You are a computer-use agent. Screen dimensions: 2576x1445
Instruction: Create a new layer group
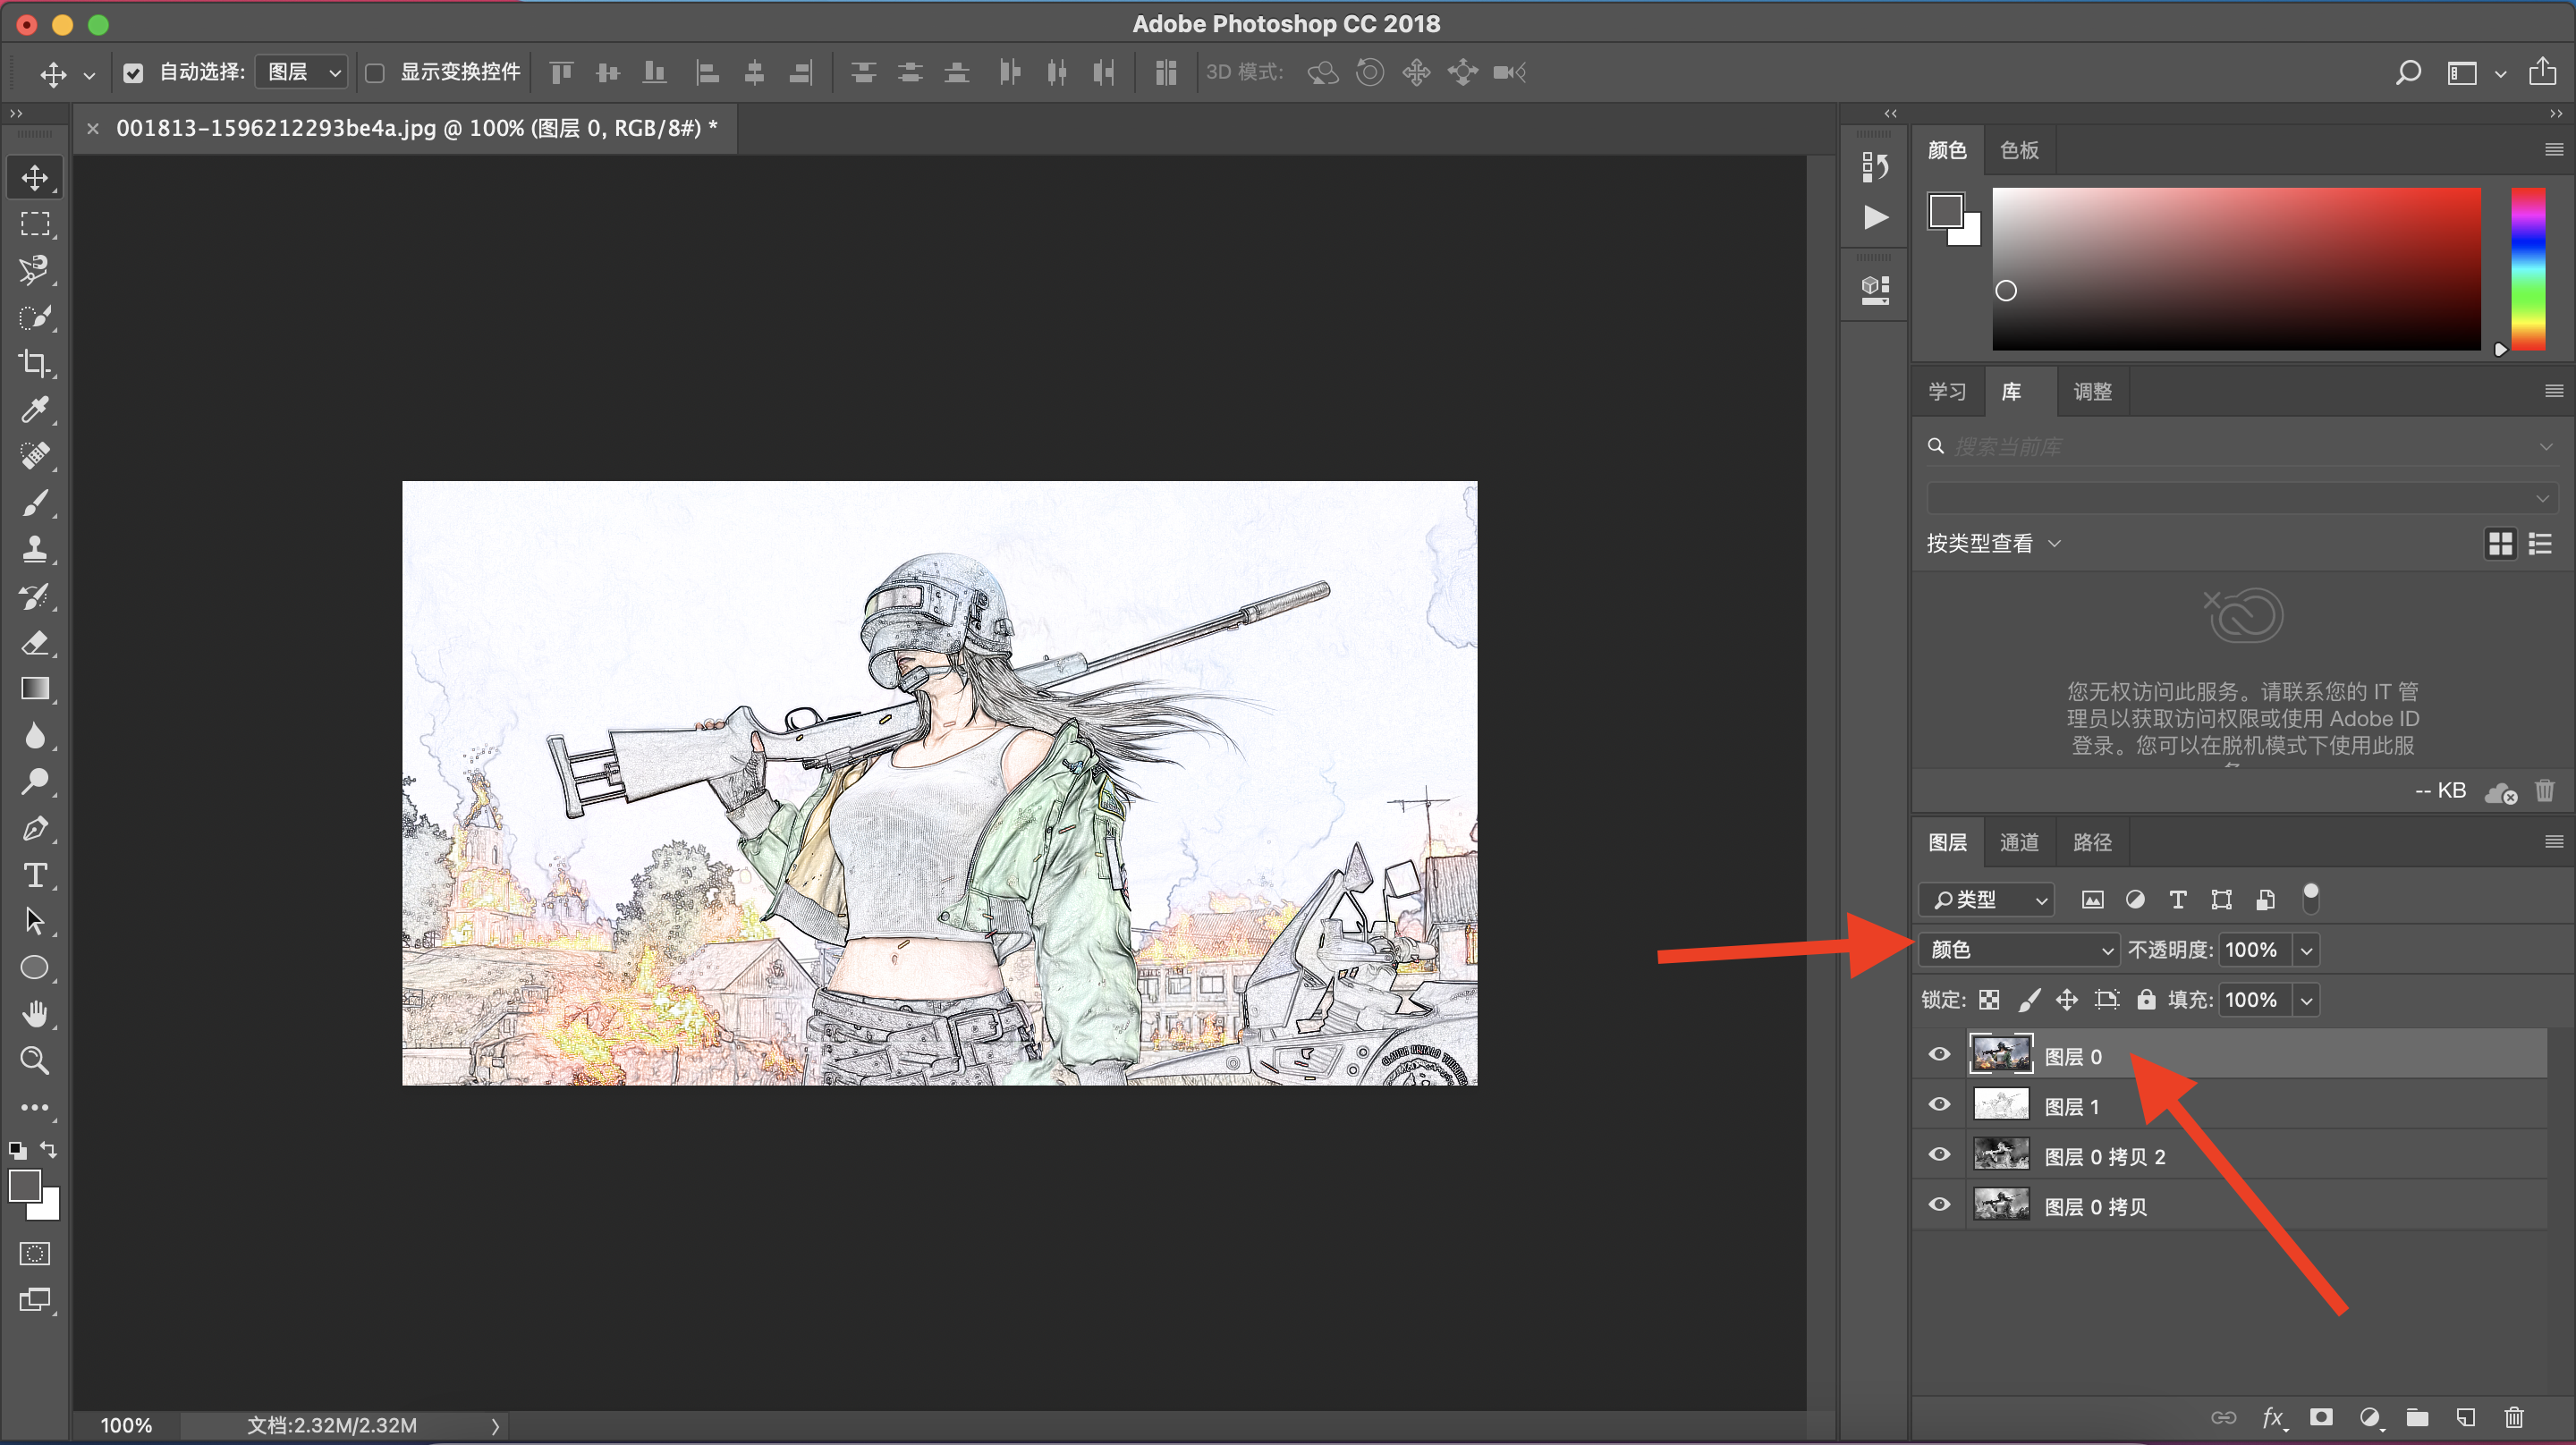(2417, 1417)
